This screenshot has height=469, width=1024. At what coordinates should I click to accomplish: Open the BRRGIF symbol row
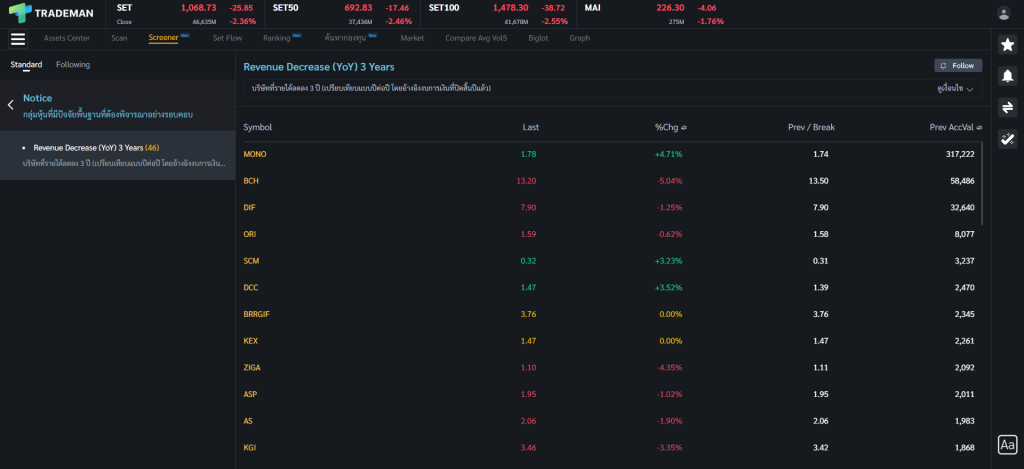pyautogui.click(x=258, y=314)
